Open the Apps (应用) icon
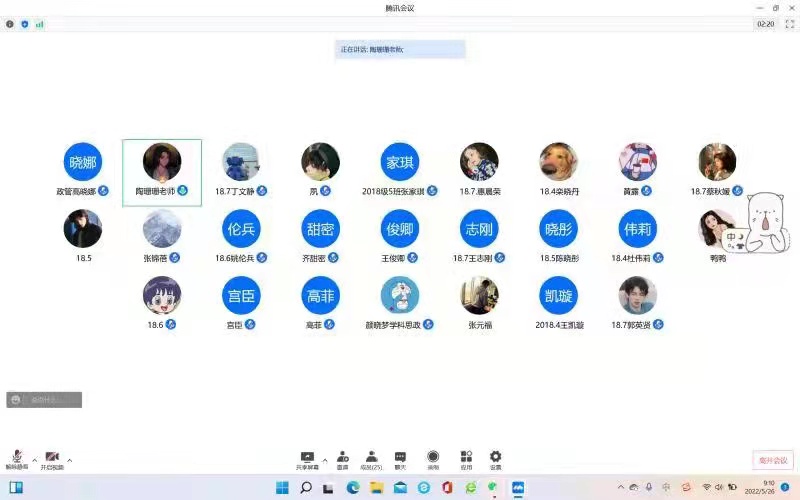This screenshot has height=500, width=800. [x=466, y=458]
